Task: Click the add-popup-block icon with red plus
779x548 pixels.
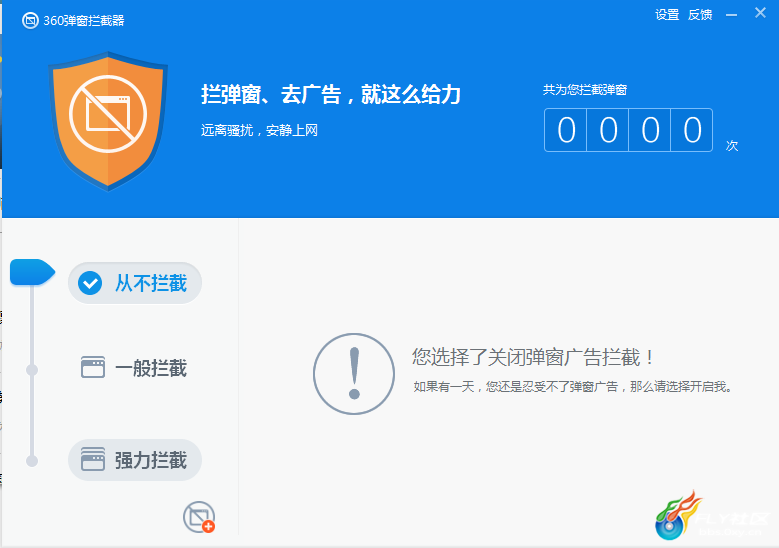Action: tap(199, 517)
